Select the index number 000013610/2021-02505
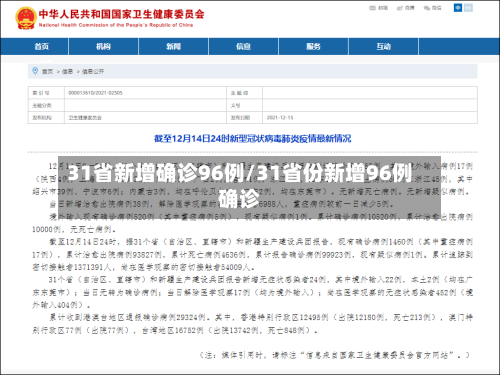The width and height of the screenshot is (500, 375). pos(95,93)
